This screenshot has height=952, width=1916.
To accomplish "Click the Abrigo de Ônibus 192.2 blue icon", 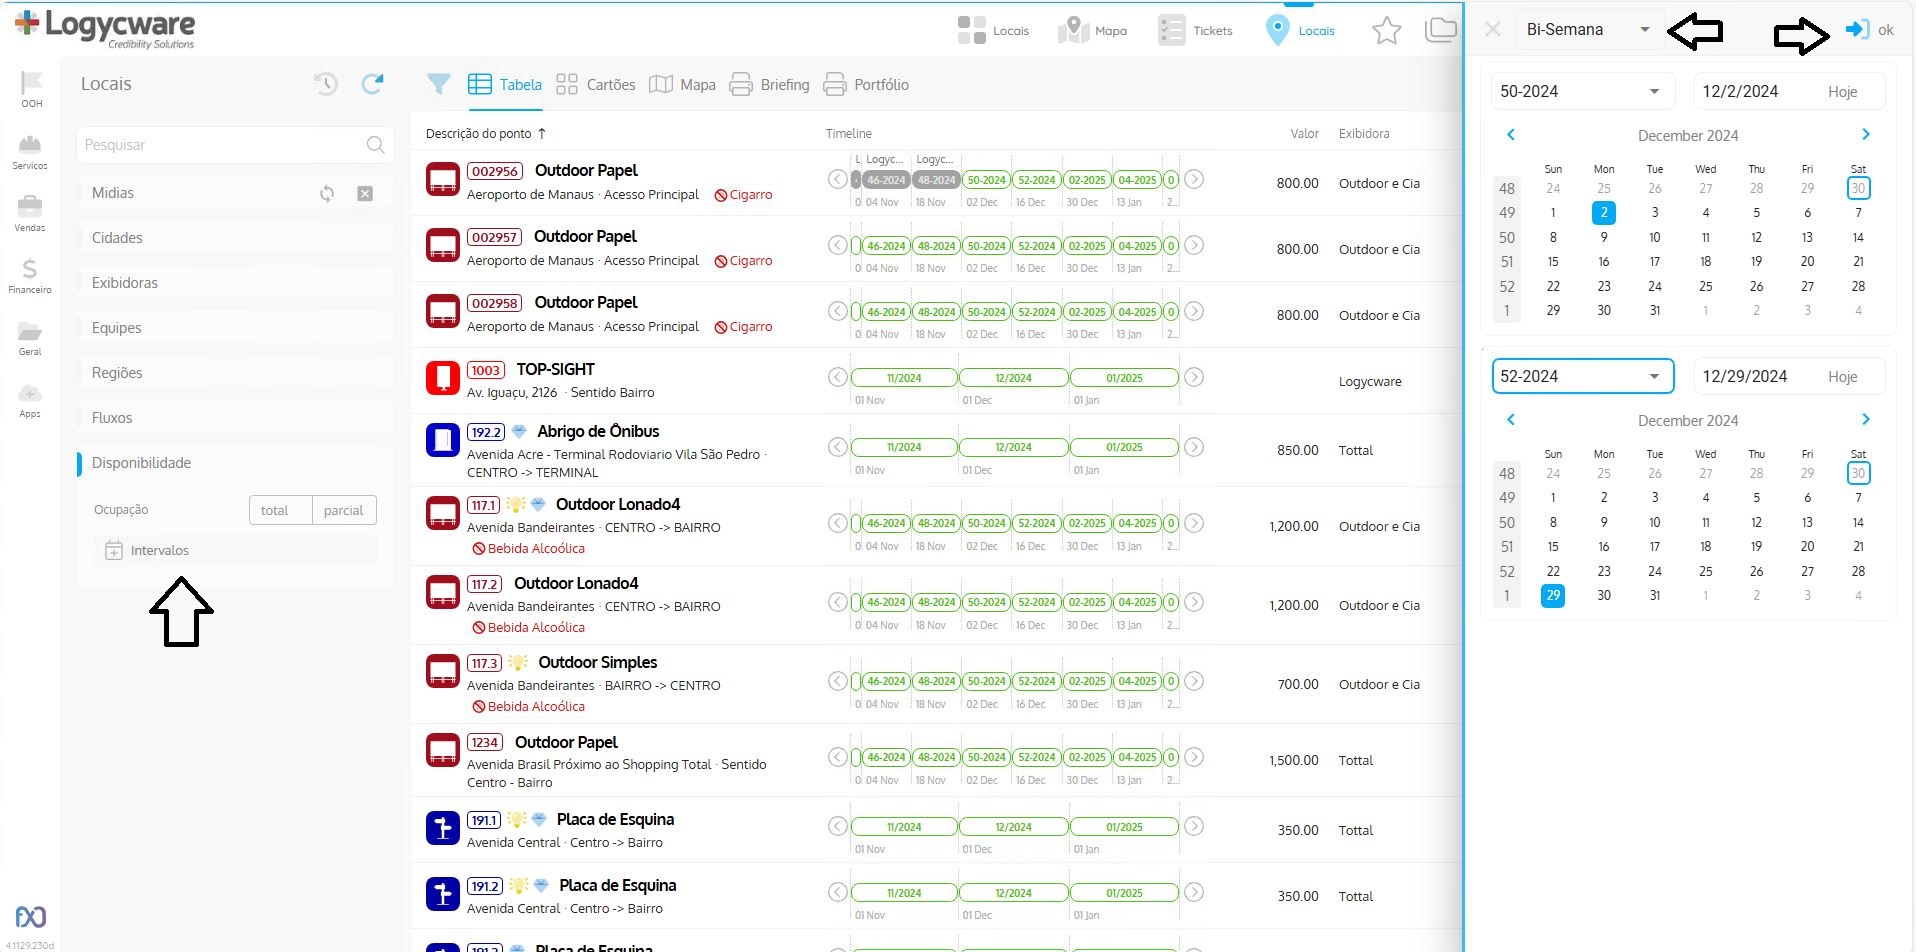I will (x=442, y=440).
